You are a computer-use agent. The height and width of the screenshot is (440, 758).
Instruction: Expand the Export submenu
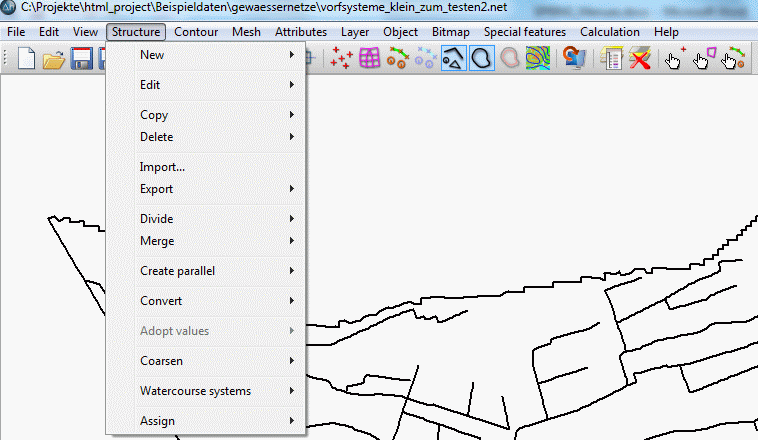pos(206,189)
